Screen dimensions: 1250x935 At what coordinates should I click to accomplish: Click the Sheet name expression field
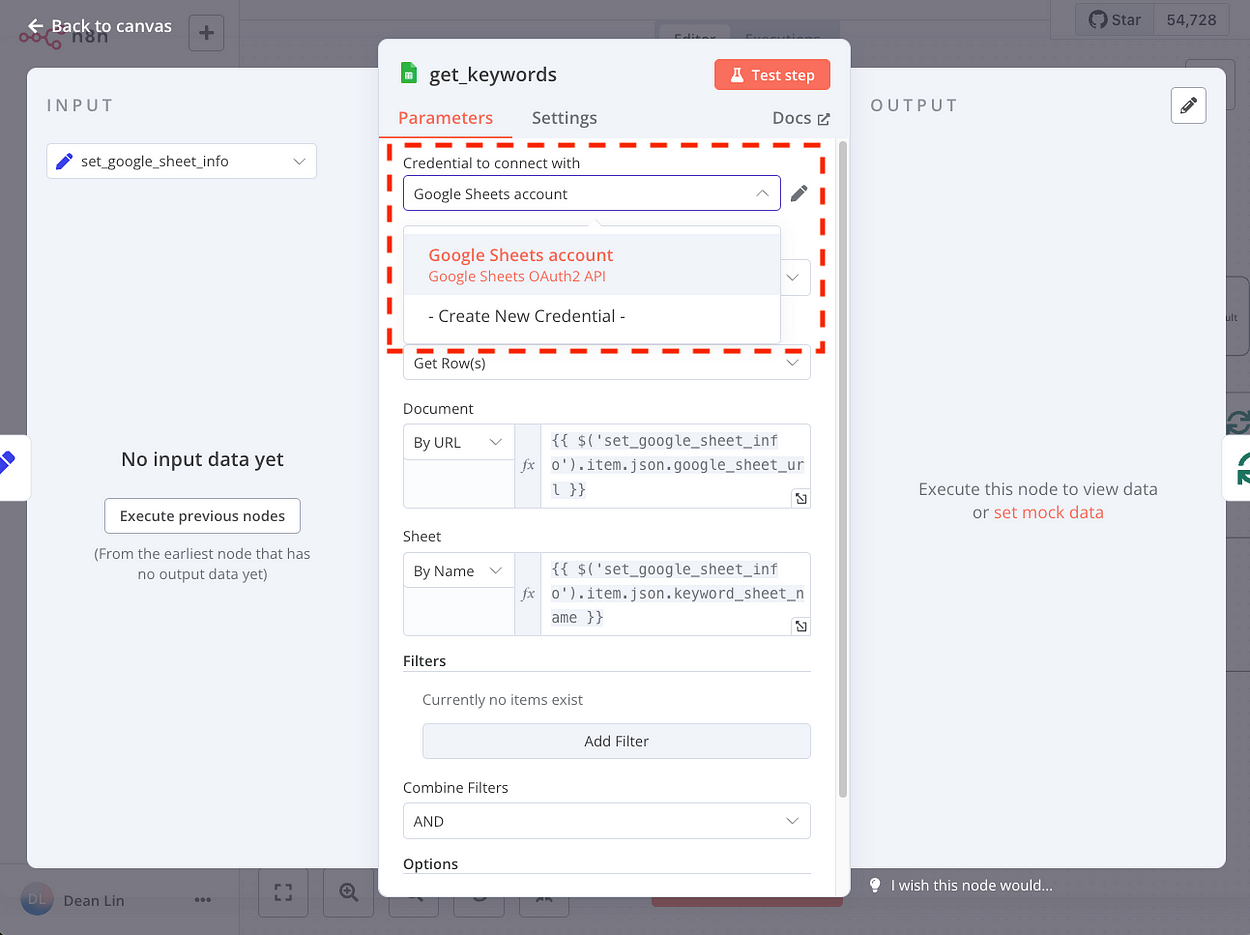676,594
